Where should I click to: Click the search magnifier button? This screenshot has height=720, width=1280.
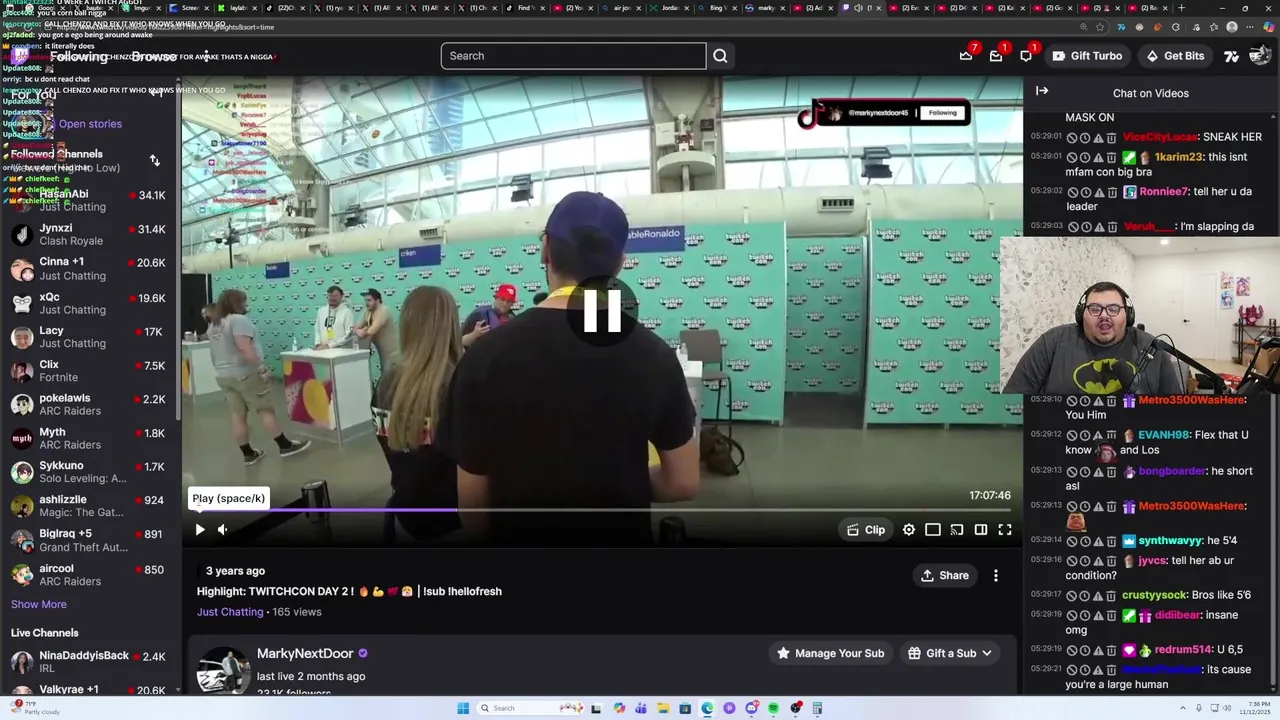coord(720,56)
